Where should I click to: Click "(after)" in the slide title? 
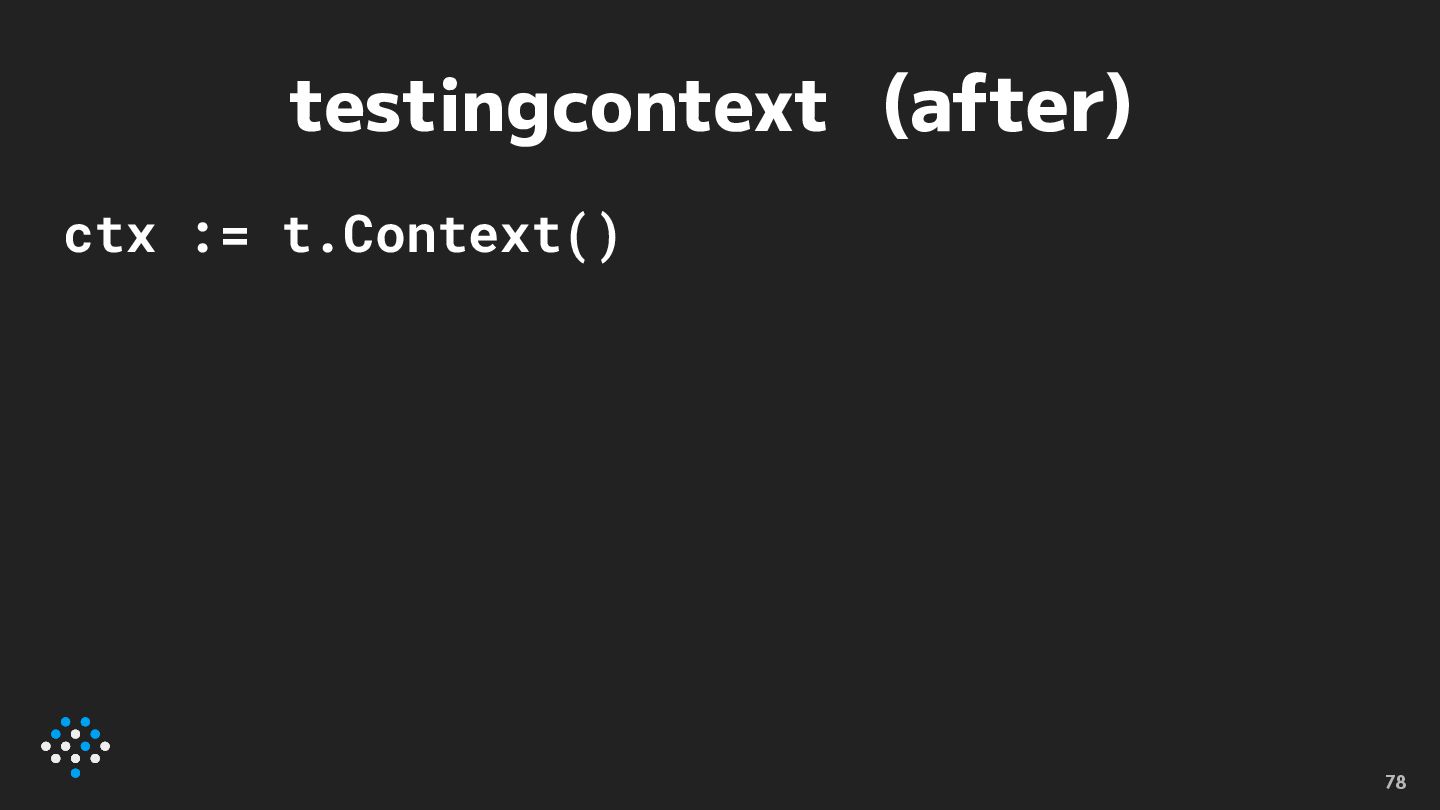[x=1008, y=107]
